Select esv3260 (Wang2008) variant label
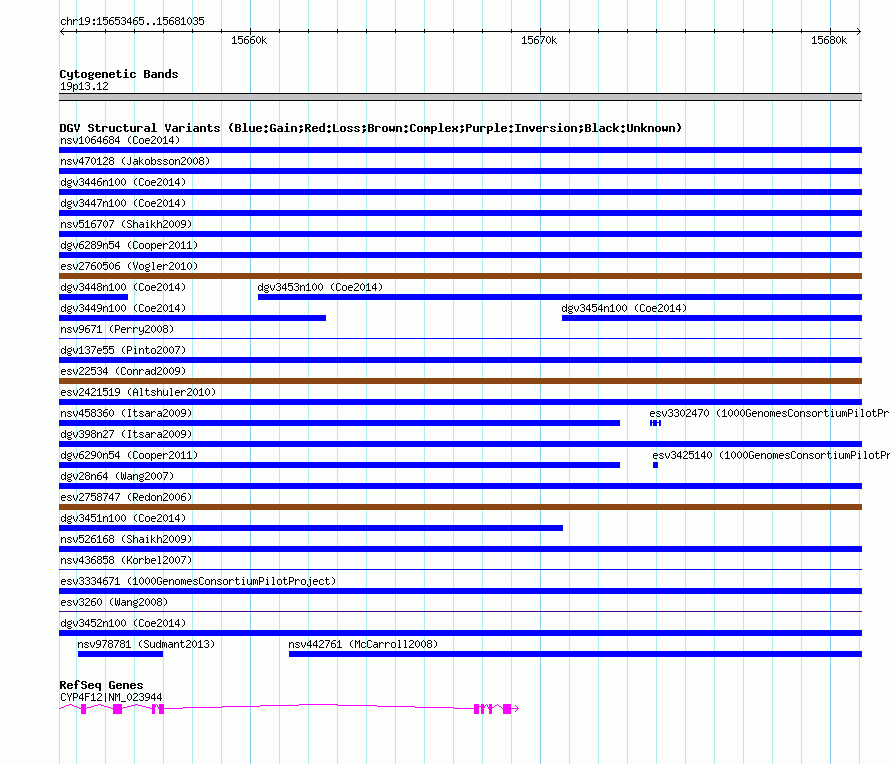 pos(114,602)
